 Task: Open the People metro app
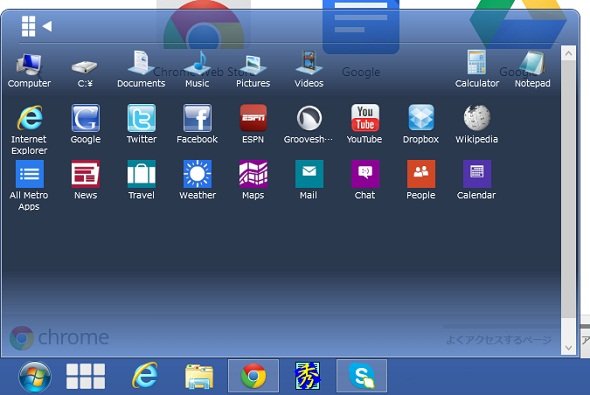coord(421,180)
